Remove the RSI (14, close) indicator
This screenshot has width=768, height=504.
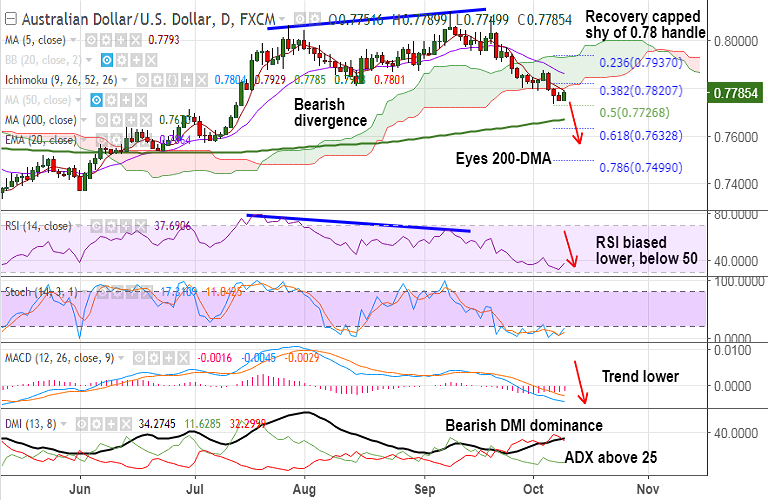141,226
